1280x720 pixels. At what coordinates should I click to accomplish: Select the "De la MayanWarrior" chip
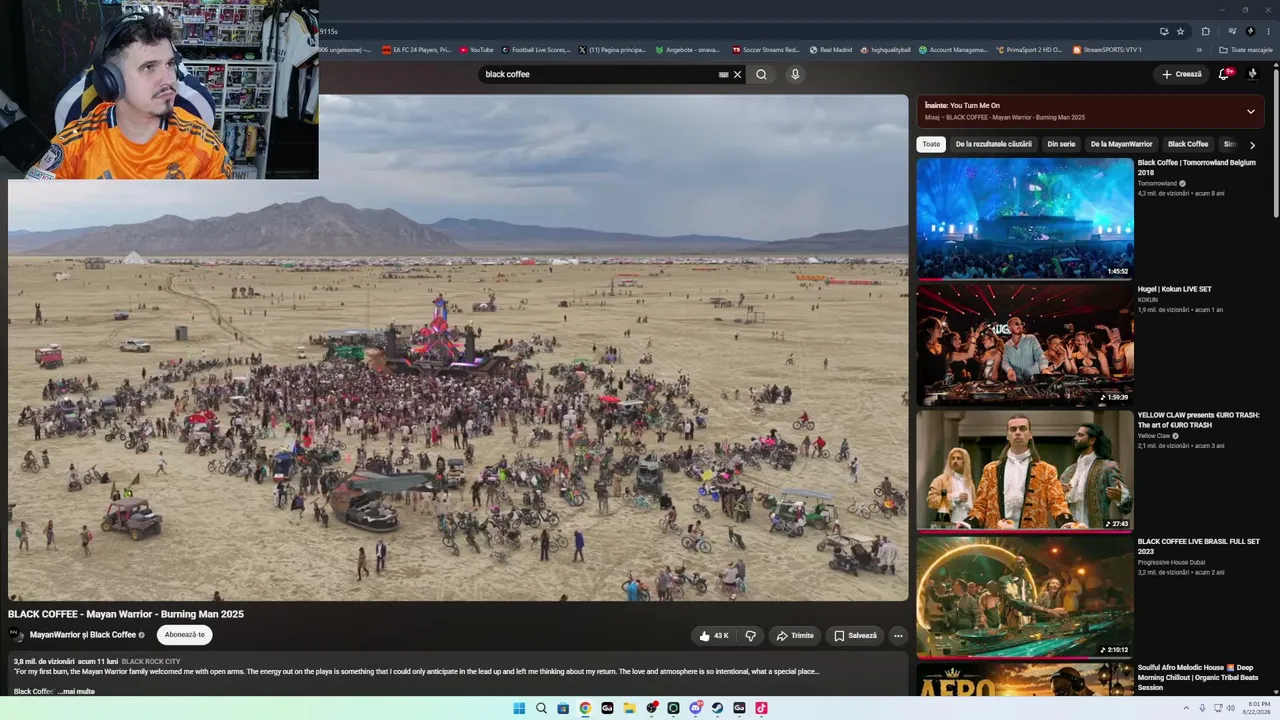point(1121,144)
